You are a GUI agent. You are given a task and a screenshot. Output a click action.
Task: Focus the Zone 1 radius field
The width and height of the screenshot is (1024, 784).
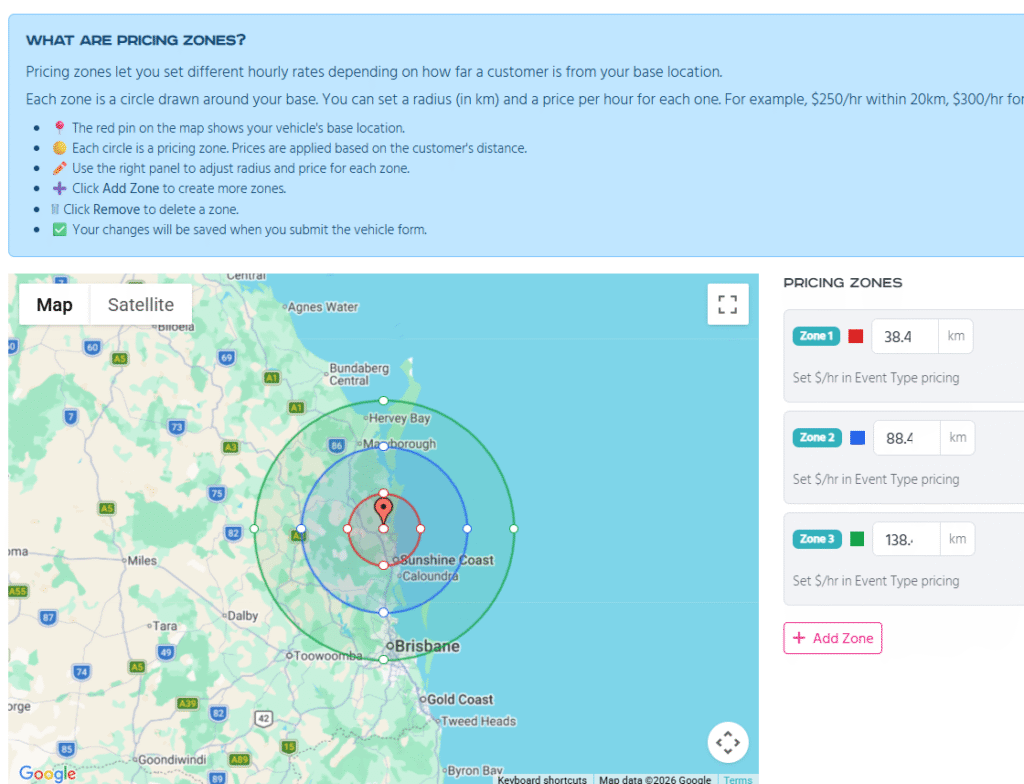pyautogui.click(x=904, y=337)
